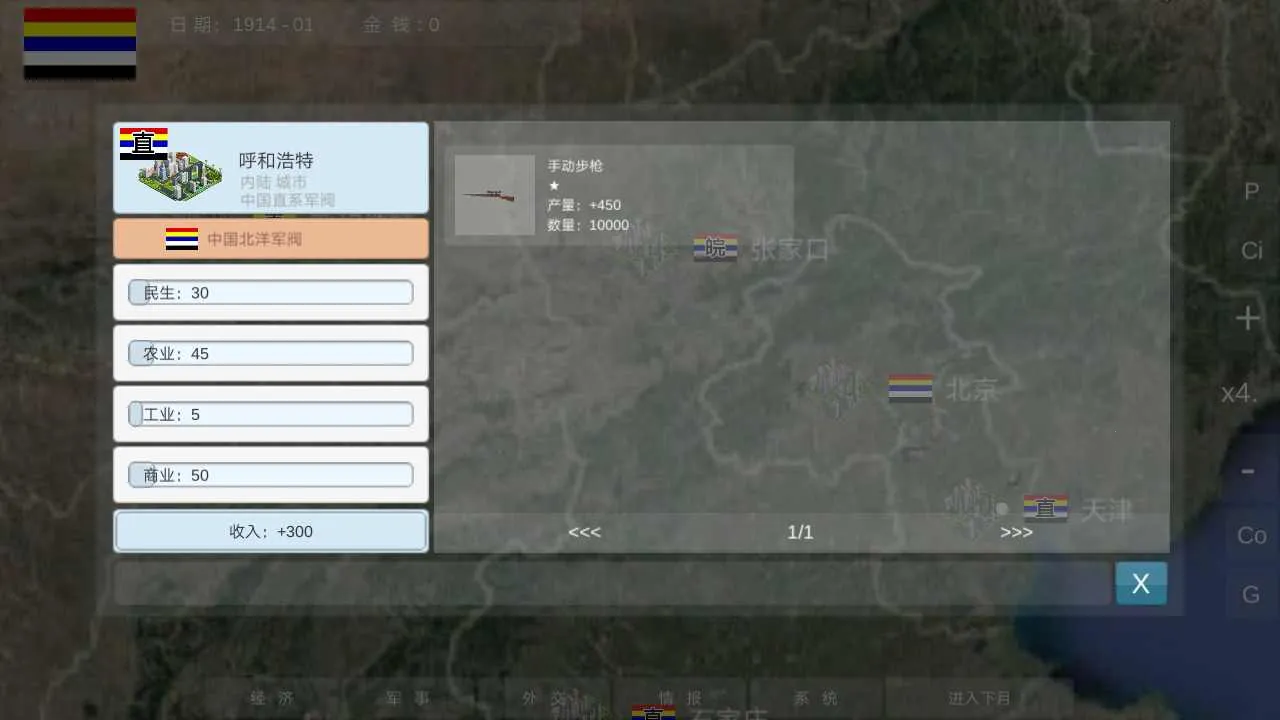Open the 经济 menu in the bottom bar
This screenshot has width=1280, height=720.
pos(272,698)
